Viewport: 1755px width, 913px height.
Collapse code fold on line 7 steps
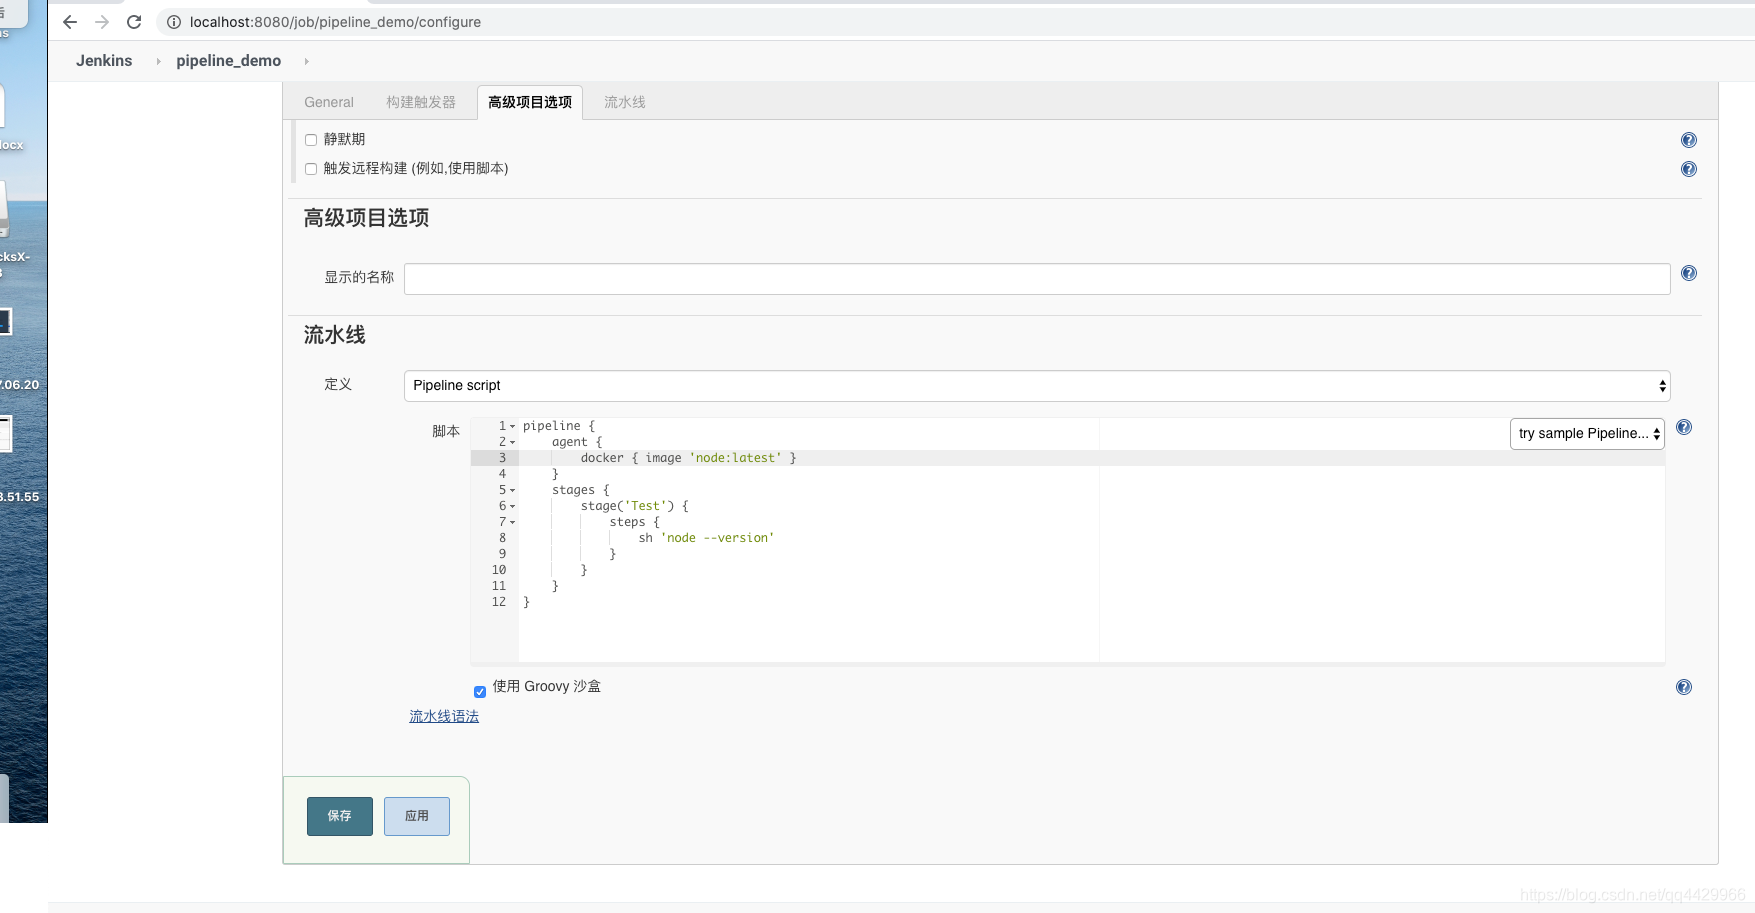(513, 523)
